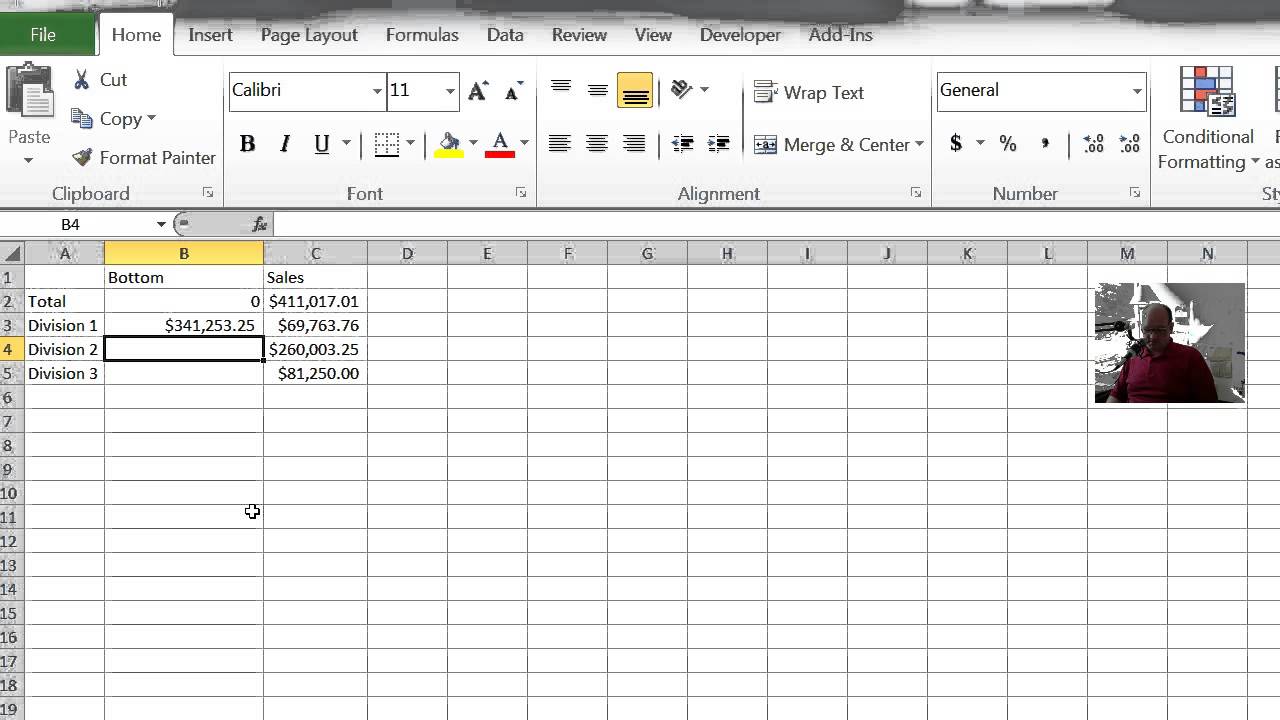
Task: Apply red Font Color to text
Action: pos(500,144)
